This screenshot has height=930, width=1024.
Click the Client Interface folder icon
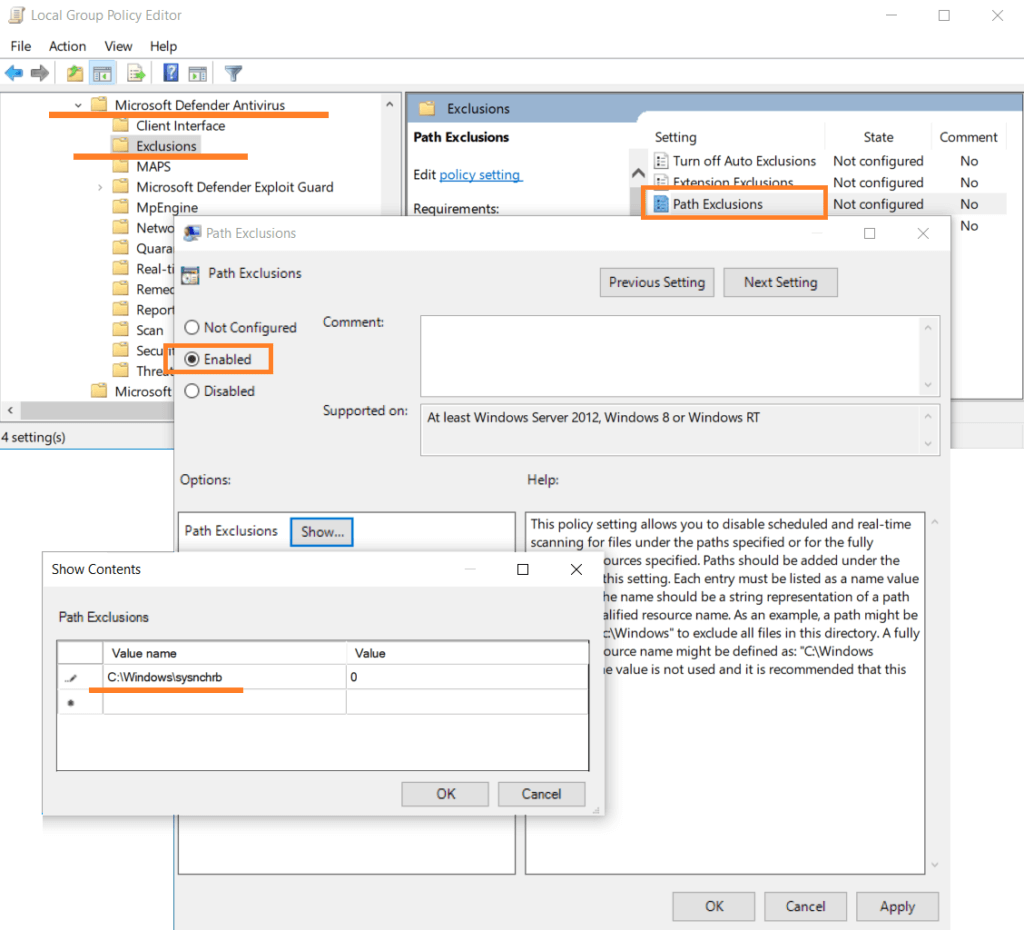click(121, 125)
